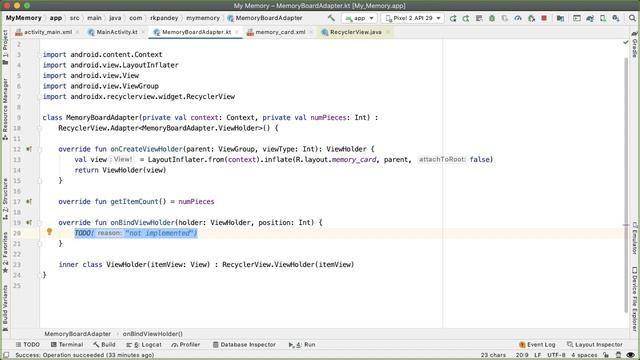
Task: Click the tool windows quick access icon
Action: point(6,355)
